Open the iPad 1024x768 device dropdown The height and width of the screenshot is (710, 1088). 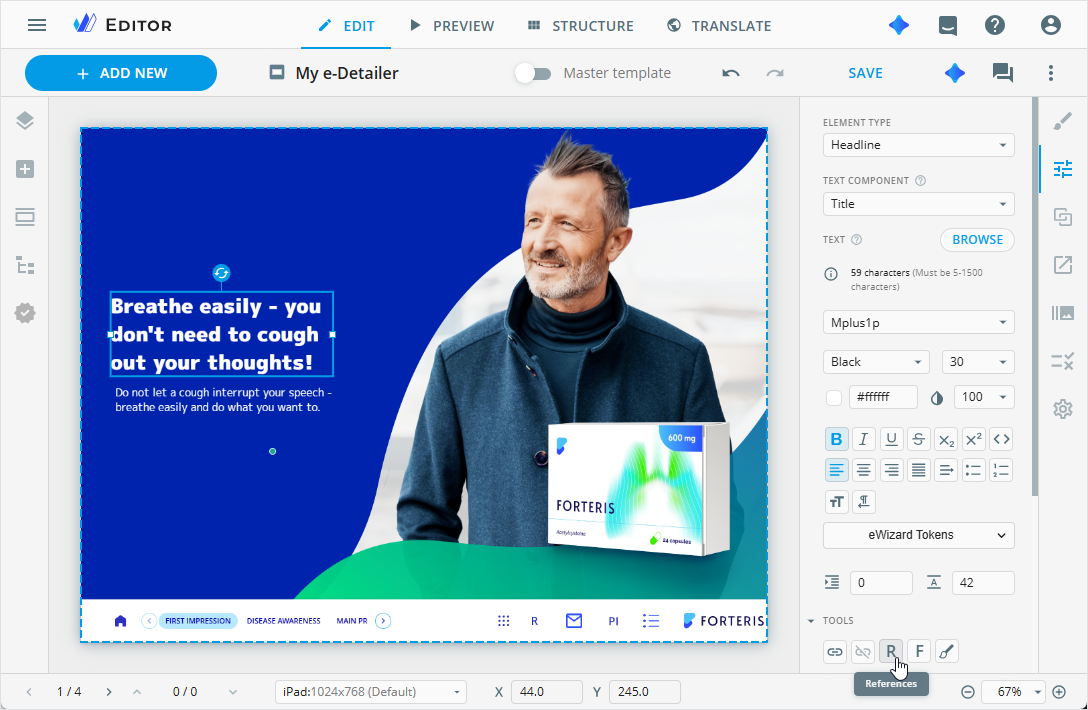(x=371, y=692)
